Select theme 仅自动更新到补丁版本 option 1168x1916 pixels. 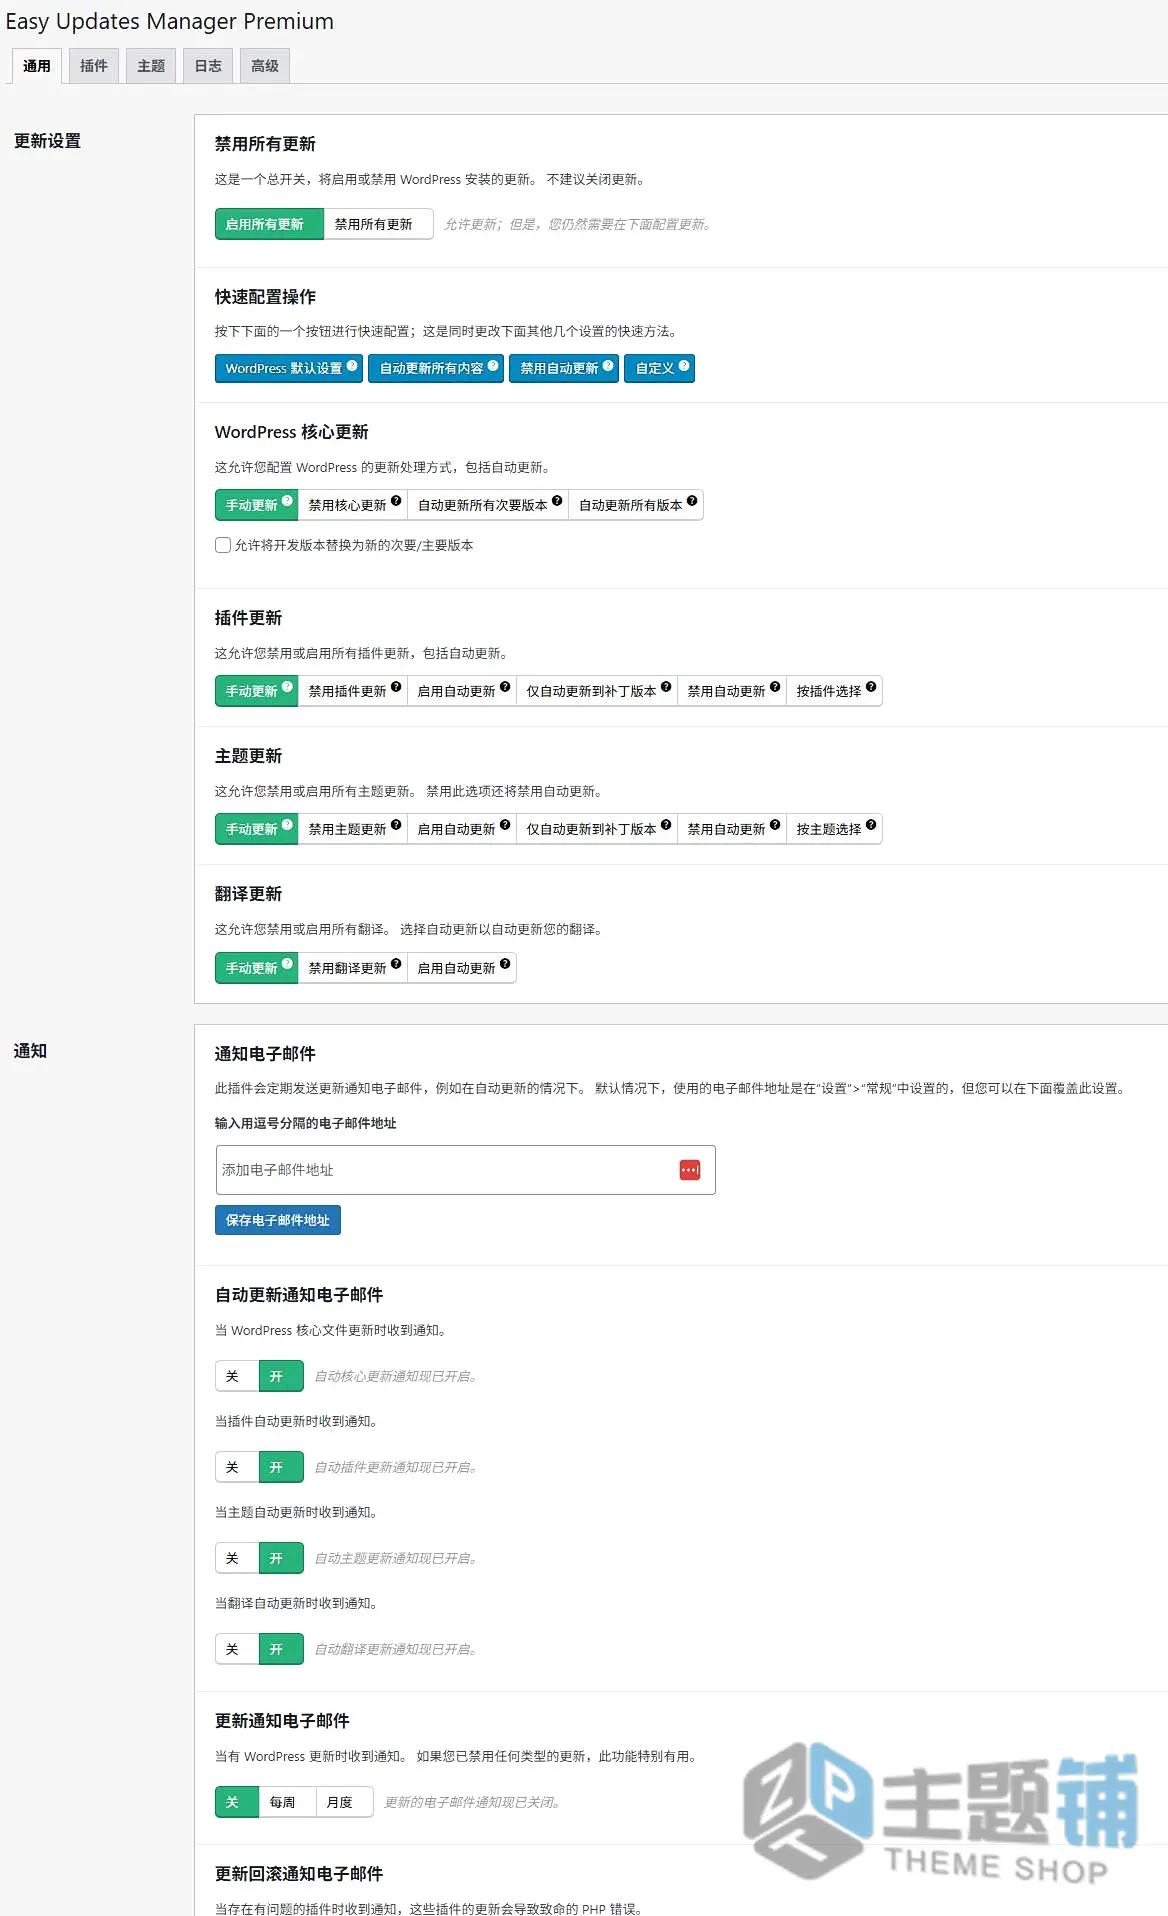pos(597,829)
